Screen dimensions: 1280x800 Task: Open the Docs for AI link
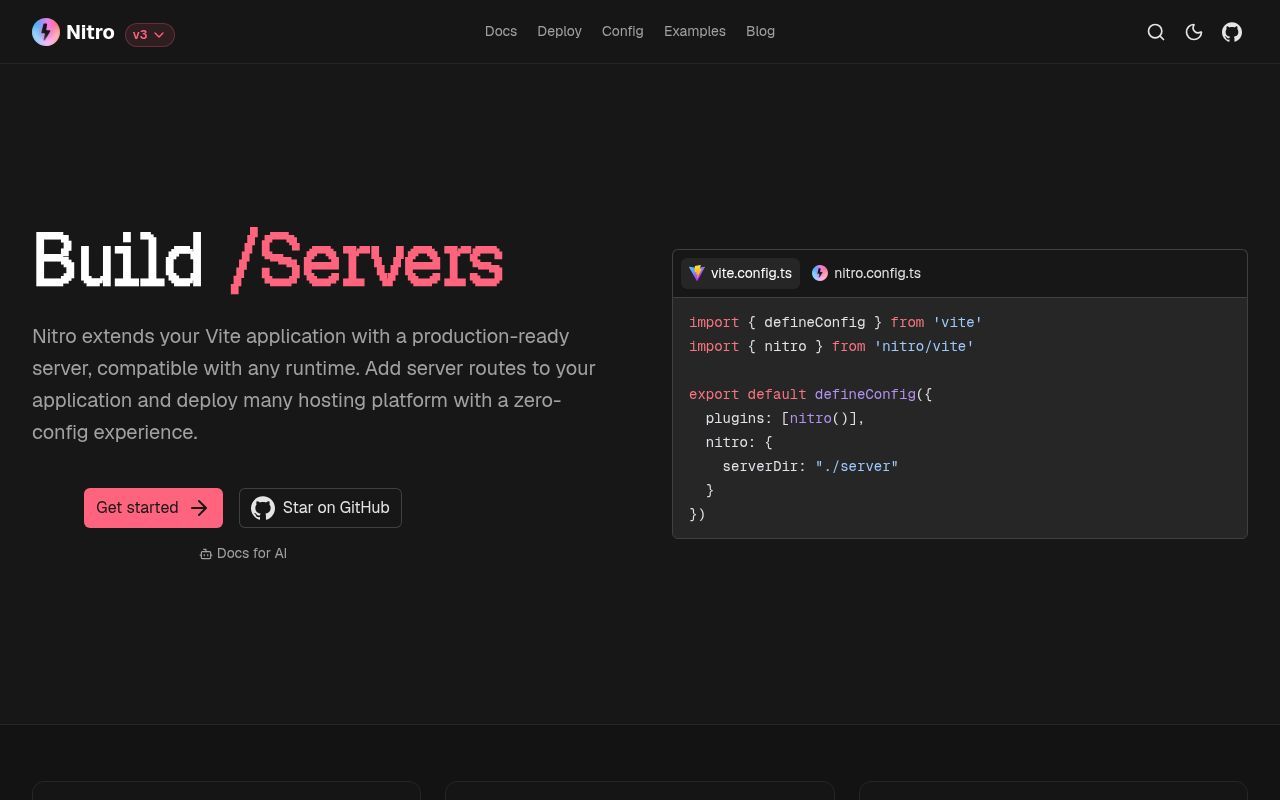(x=243, y=553)
